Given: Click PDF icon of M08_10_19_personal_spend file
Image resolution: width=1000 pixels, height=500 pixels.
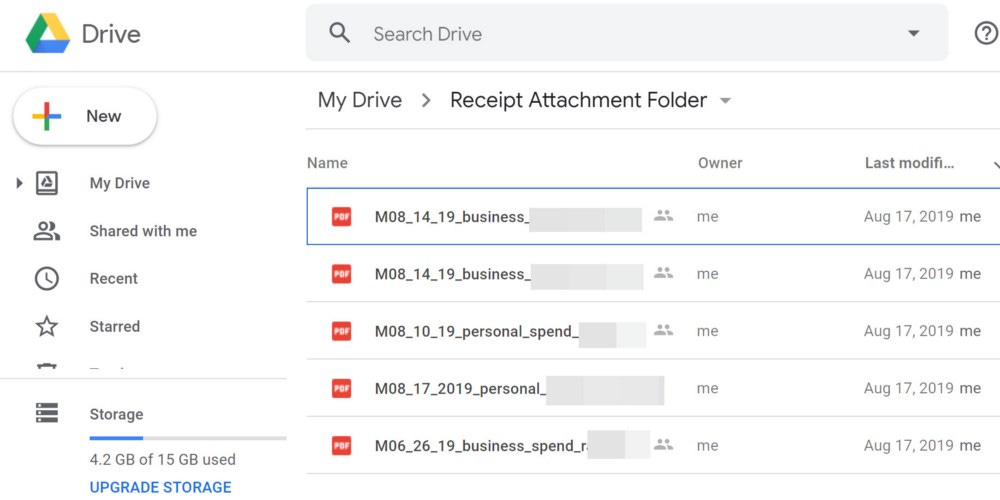Looking at the screenshot, I should (x=341, y=331).
